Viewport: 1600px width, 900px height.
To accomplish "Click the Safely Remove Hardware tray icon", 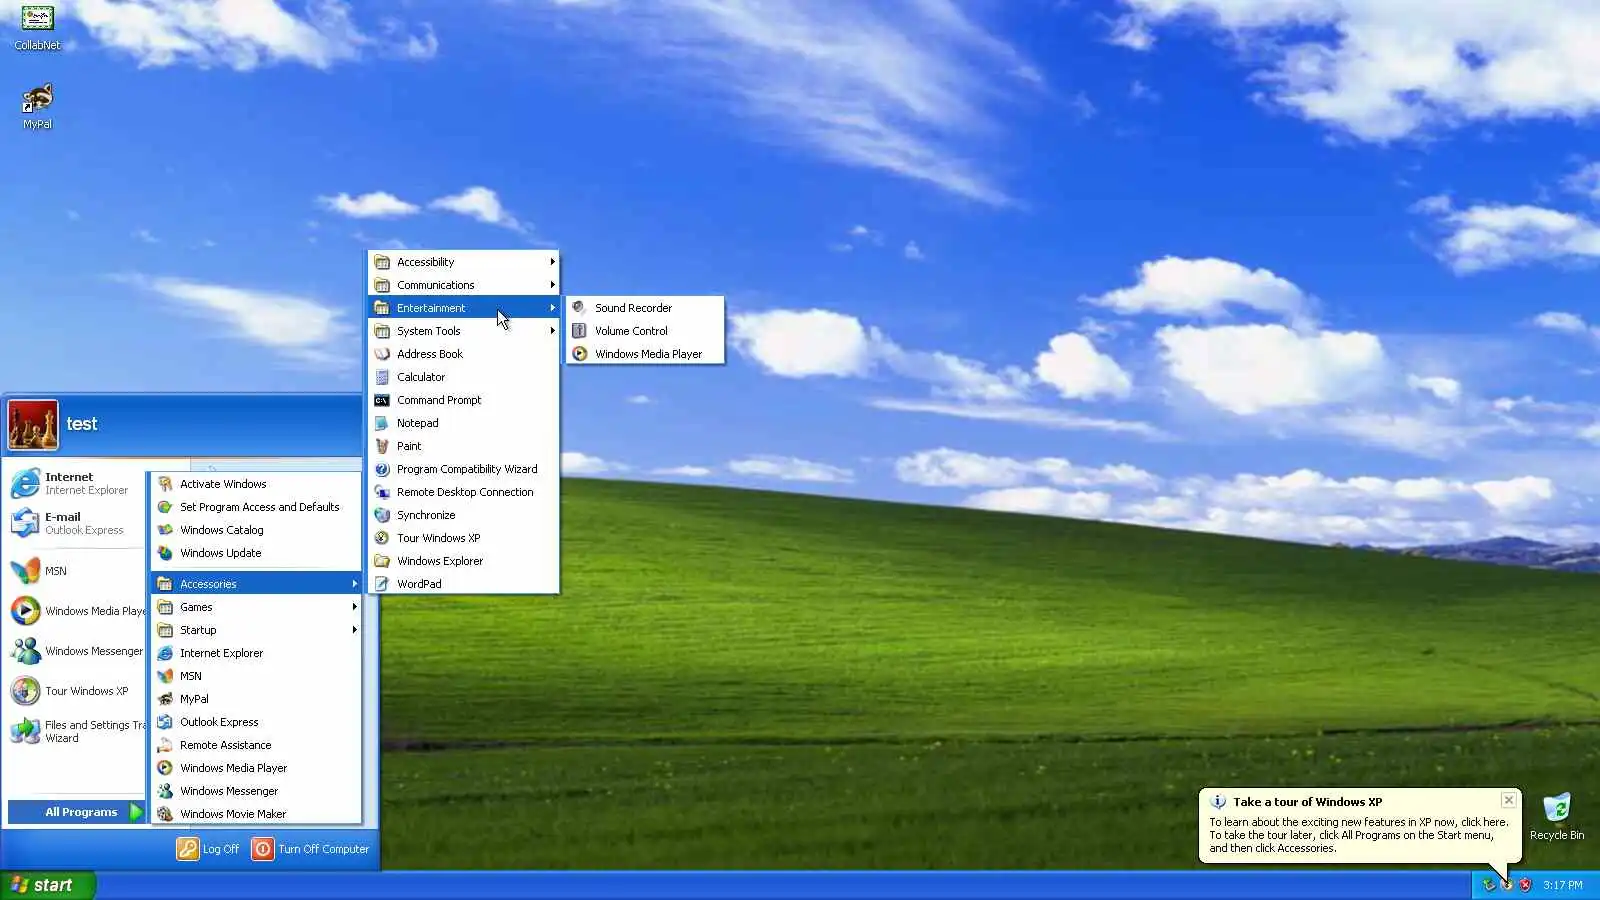I will pos(1489,885).
